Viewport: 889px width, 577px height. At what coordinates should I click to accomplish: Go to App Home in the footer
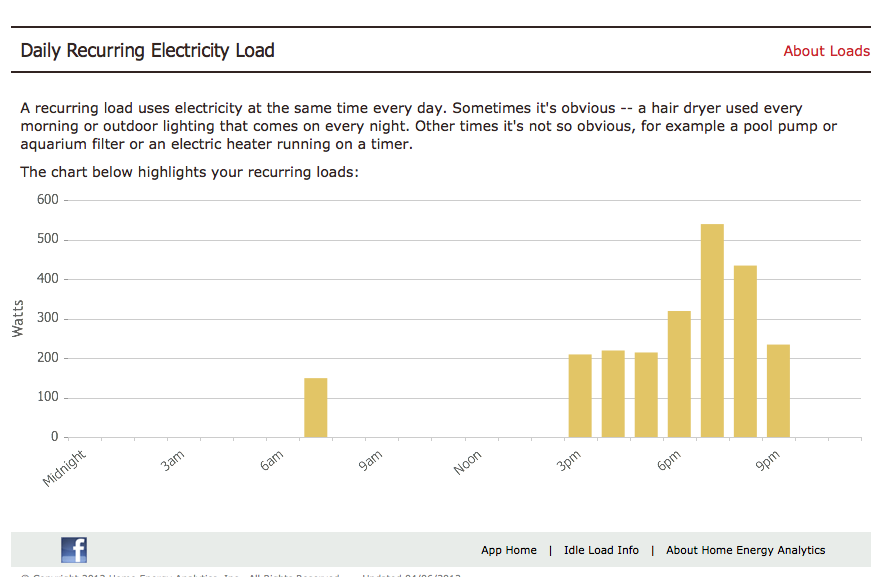pos(509,550)
